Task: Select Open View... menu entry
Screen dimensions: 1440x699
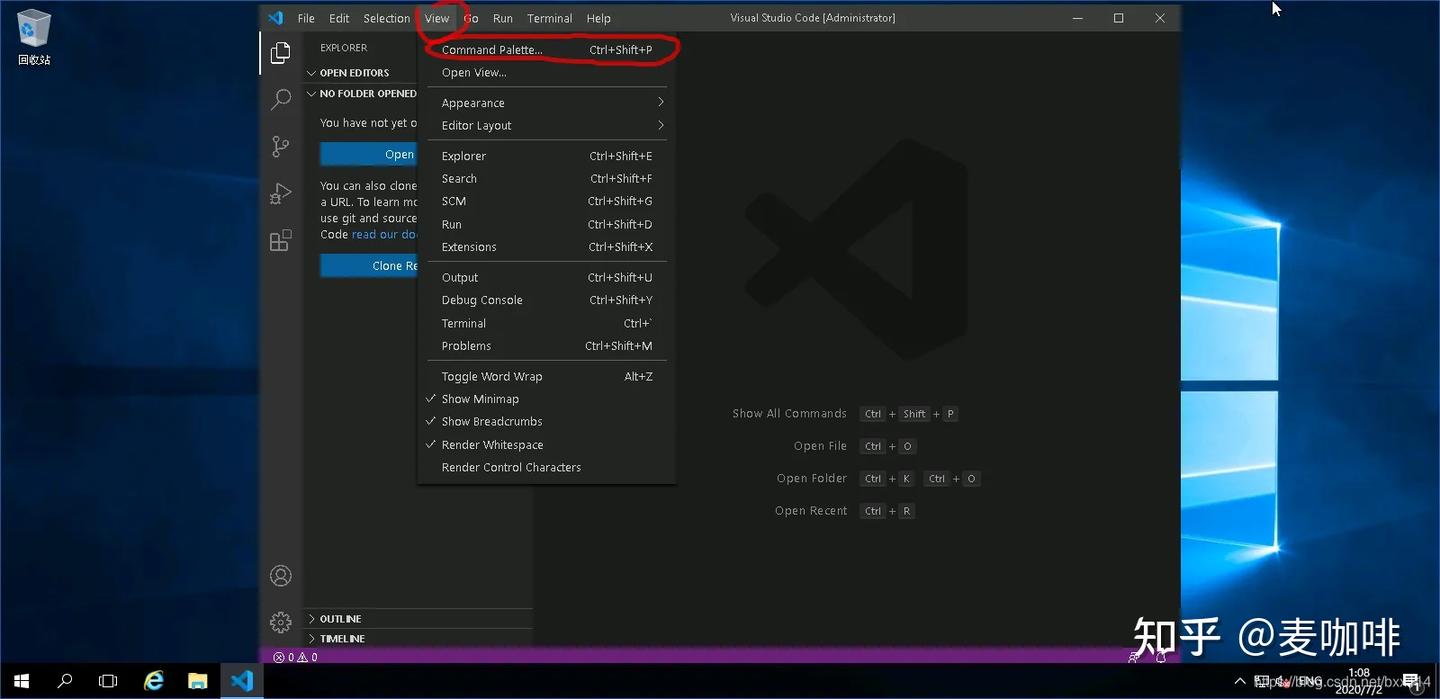Action: tap(546, 73)
